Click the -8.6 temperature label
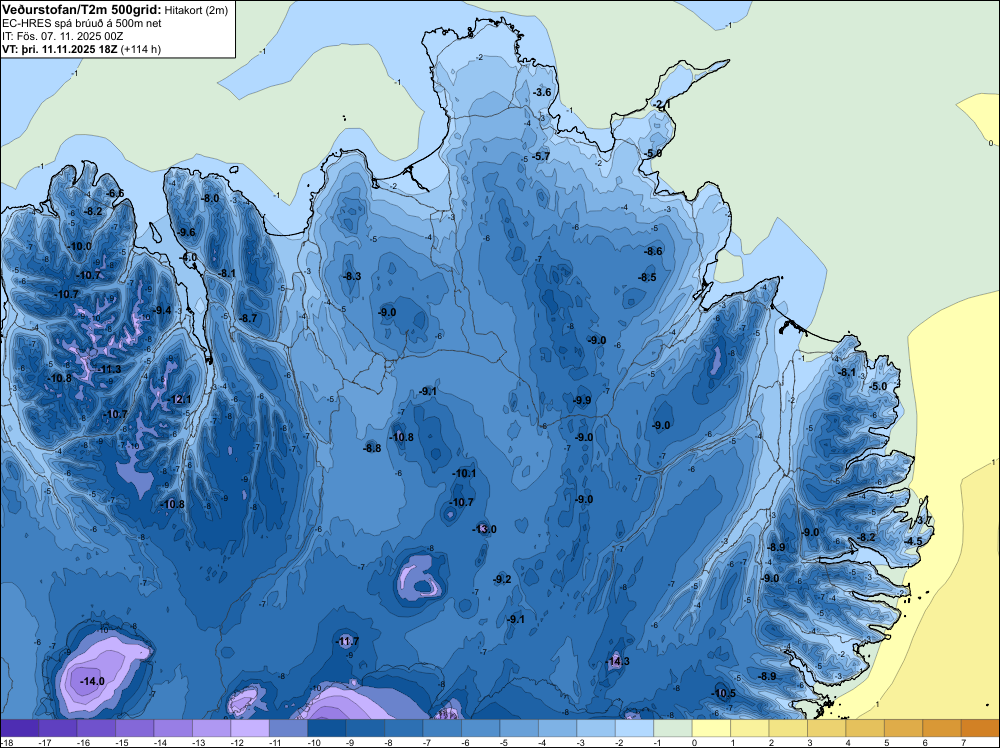 click(653, 251)
